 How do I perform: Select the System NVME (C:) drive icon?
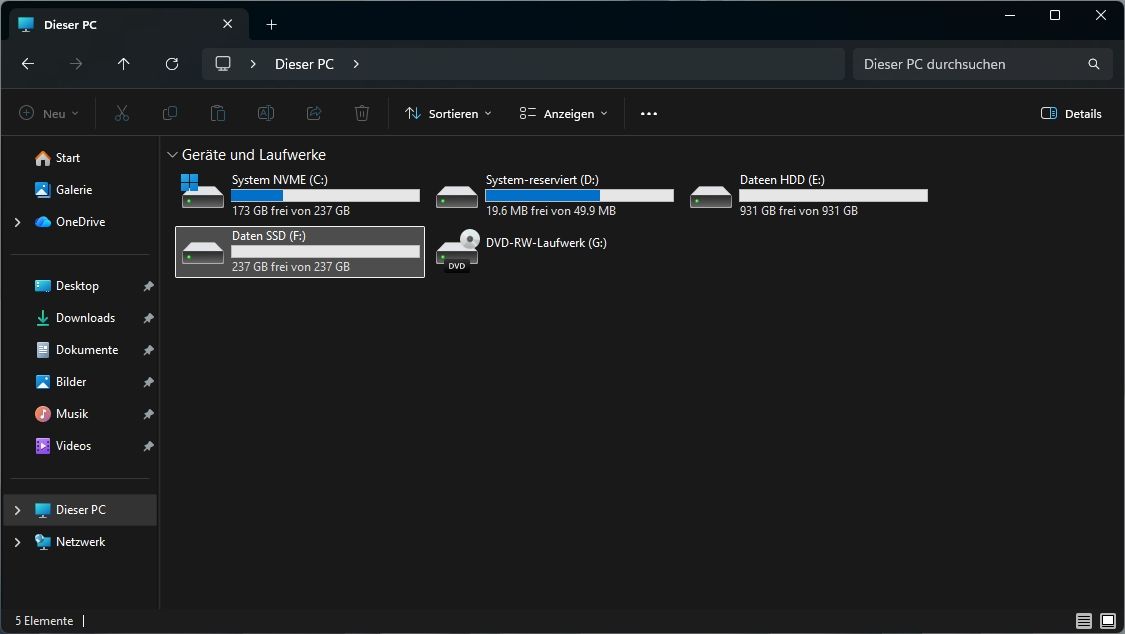click(x=202, y=191)
